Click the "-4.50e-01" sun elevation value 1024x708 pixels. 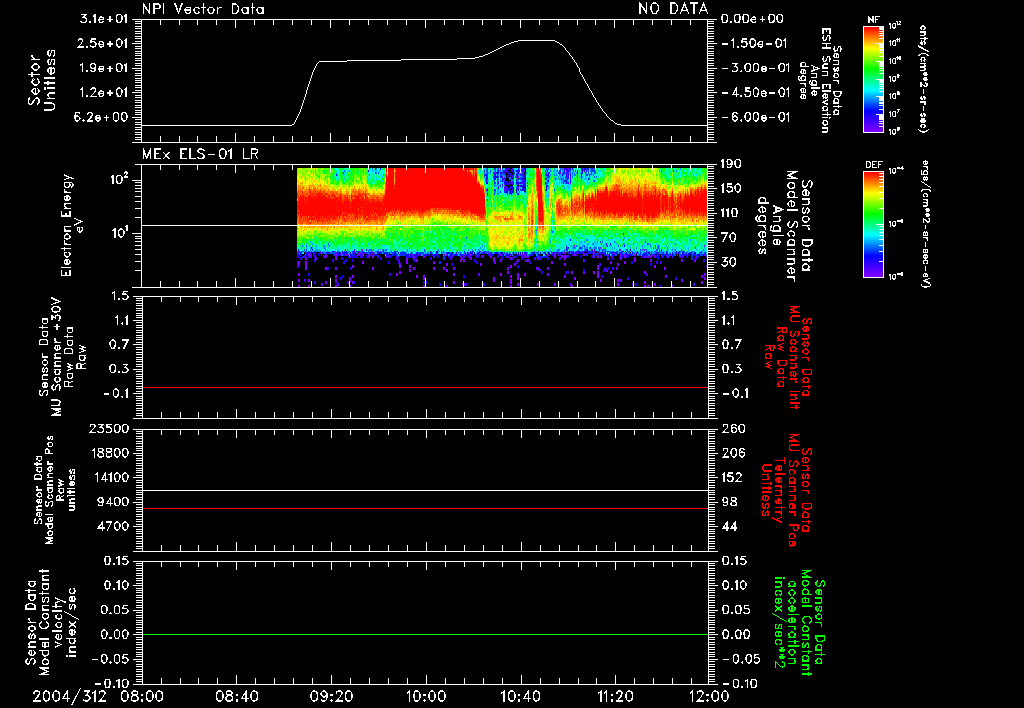coord(755,92)
